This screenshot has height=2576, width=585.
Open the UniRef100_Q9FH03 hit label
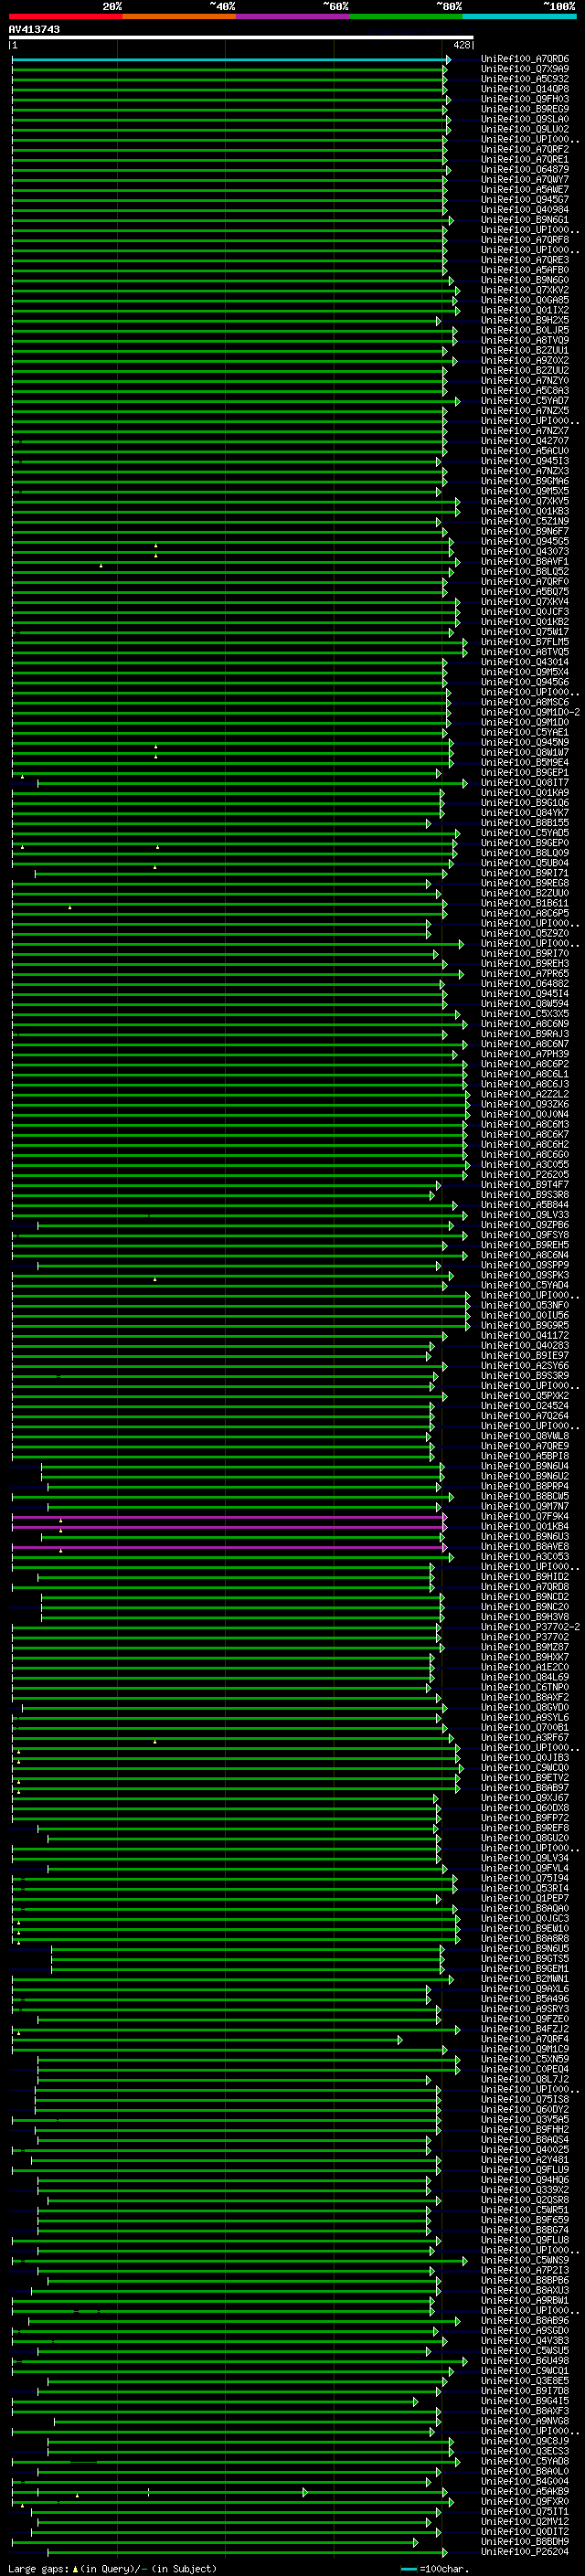coord(525,100)
